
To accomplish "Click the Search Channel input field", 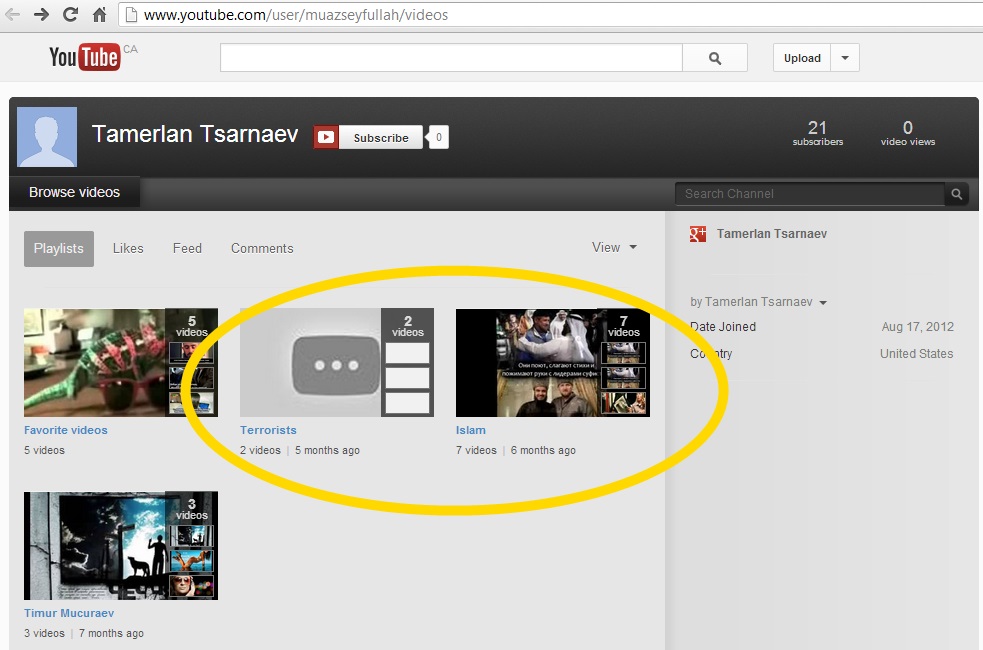I will pos(810,194).
